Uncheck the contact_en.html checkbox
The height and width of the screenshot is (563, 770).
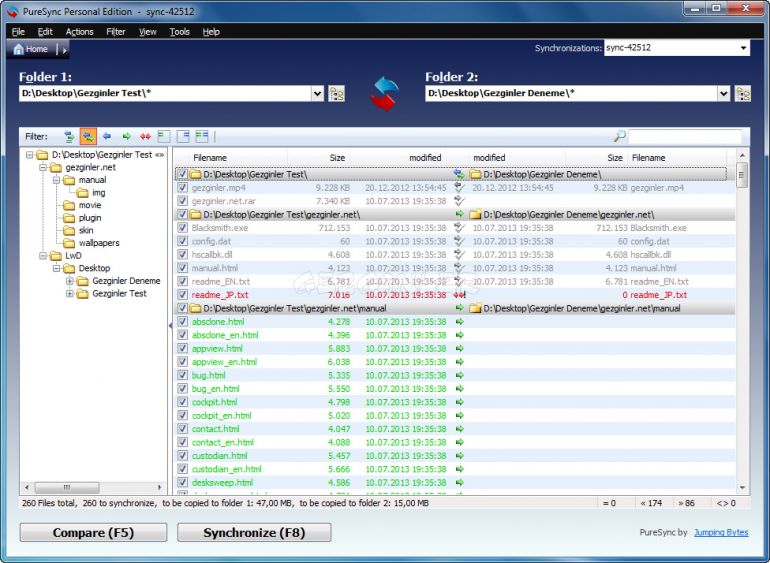coord(183,442)
